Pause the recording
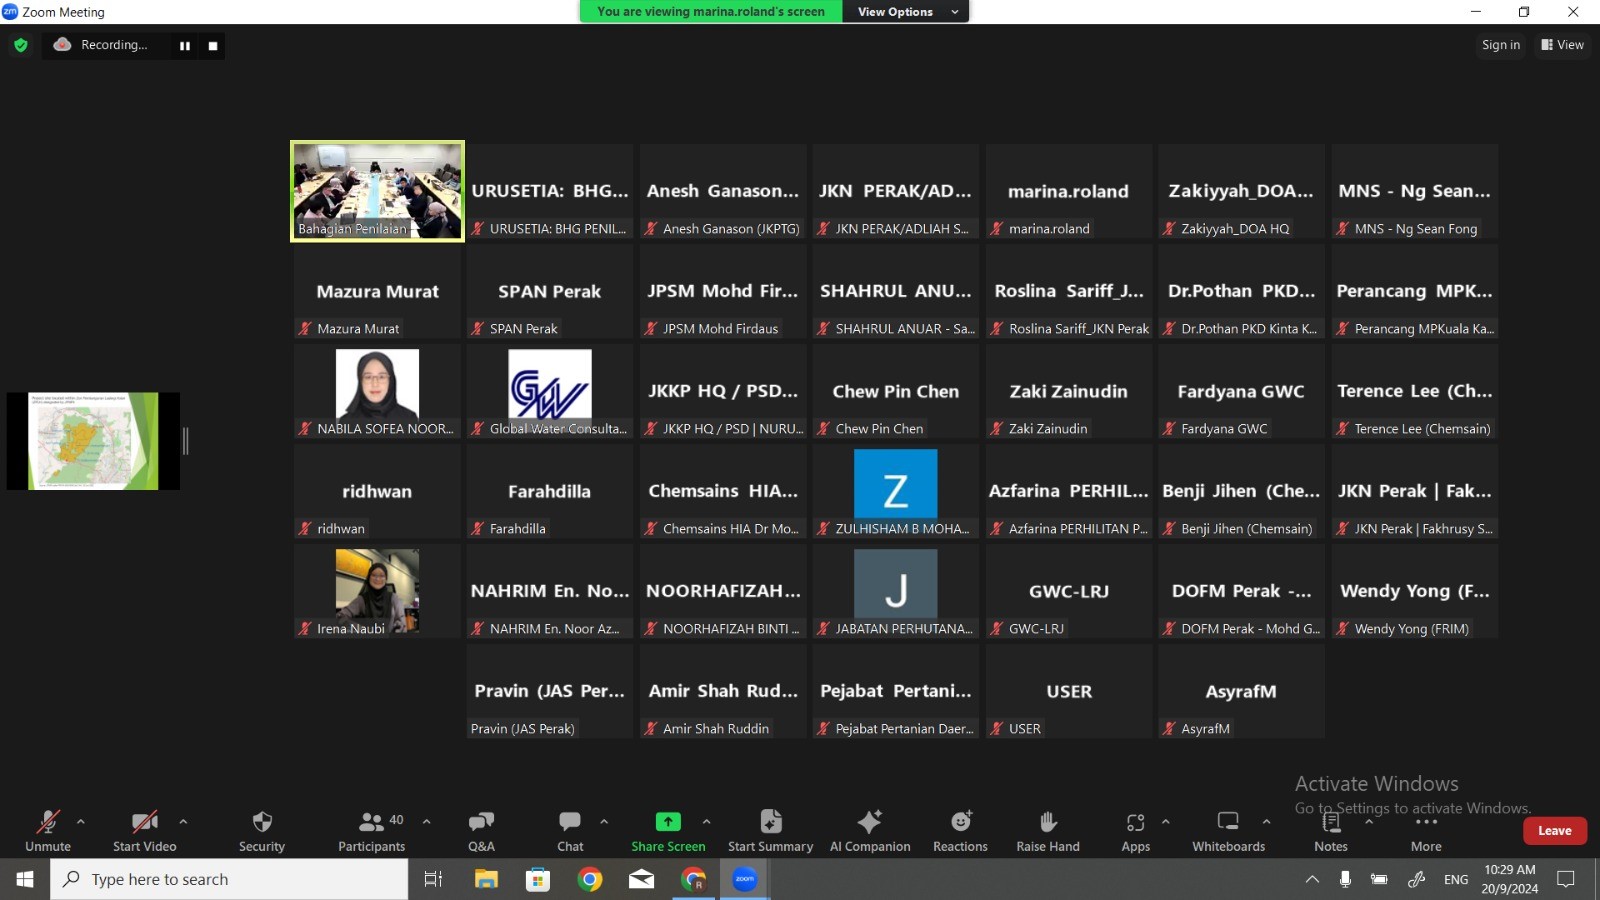1600x900 pixels. 185,46
